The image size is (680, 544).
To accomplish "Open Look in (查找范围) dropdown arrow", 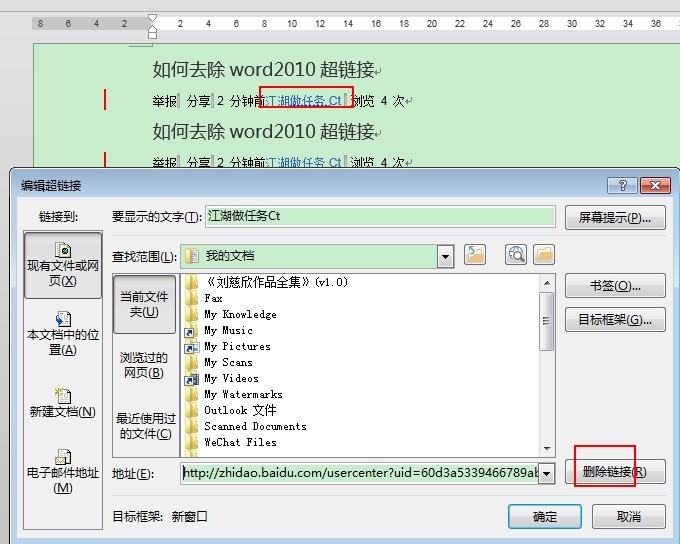I will click(445, 256).
